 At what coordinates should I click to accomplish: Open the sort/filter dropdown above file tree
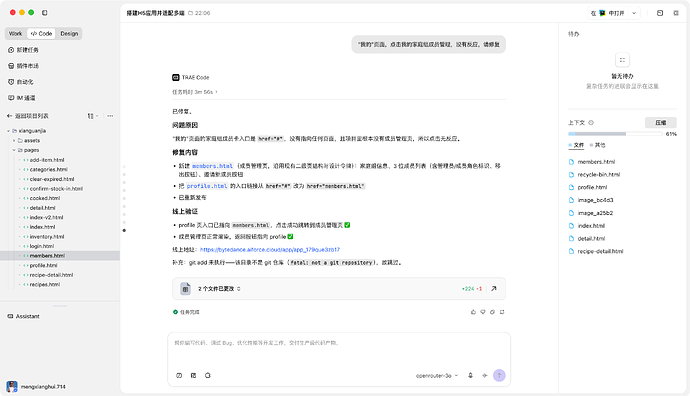click(x=92, y=116)
